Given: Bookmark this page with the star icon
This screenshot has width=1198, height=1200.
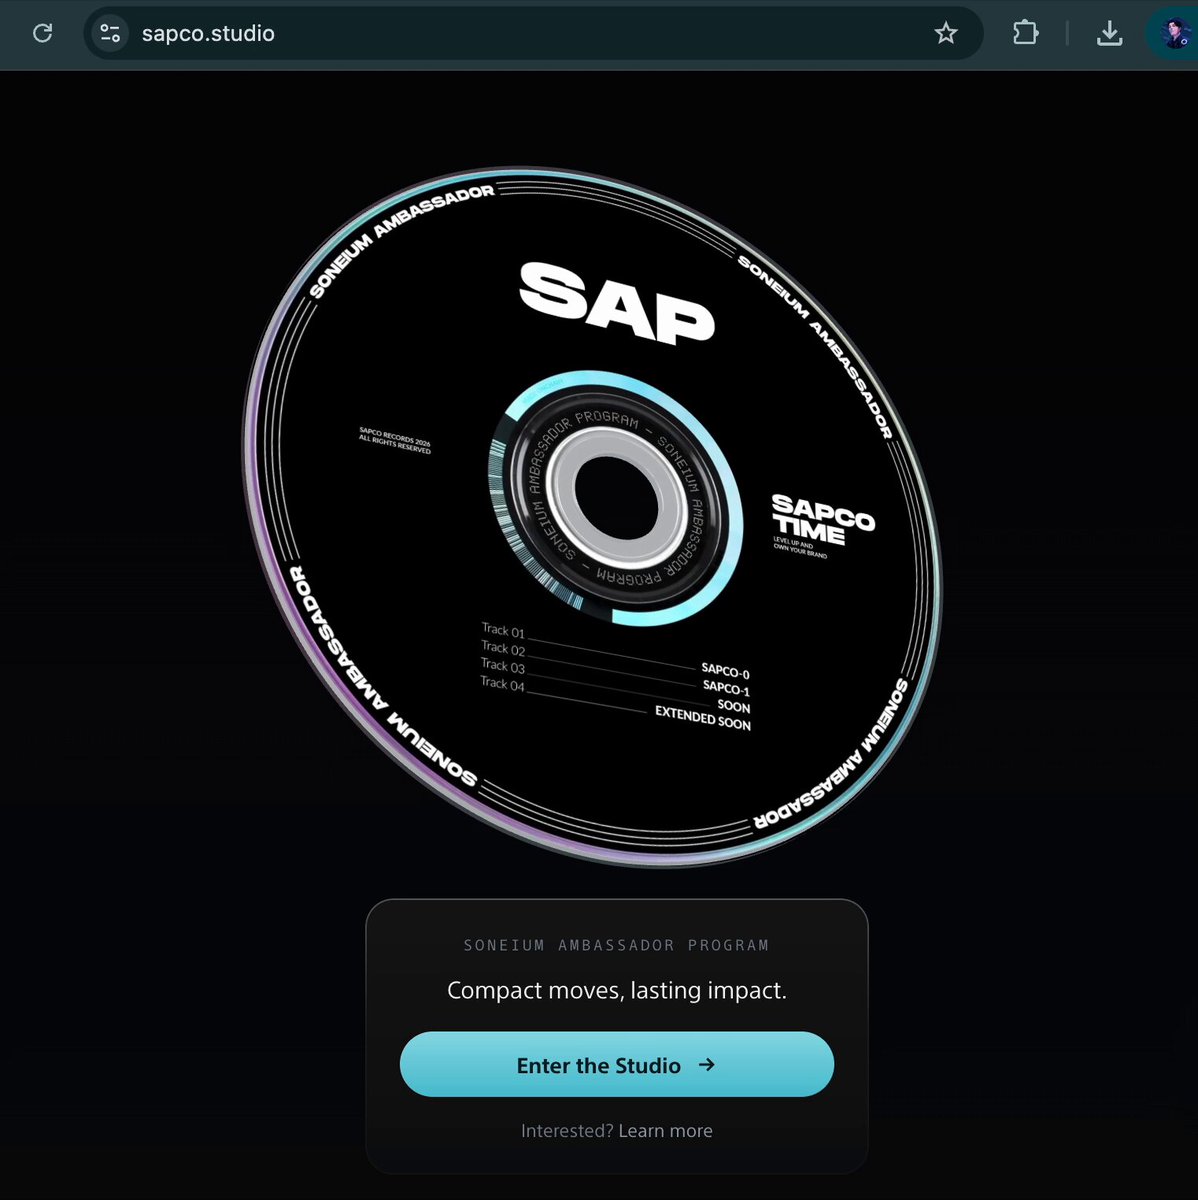Looking at the screenshot, I should (x=945, y=34).
